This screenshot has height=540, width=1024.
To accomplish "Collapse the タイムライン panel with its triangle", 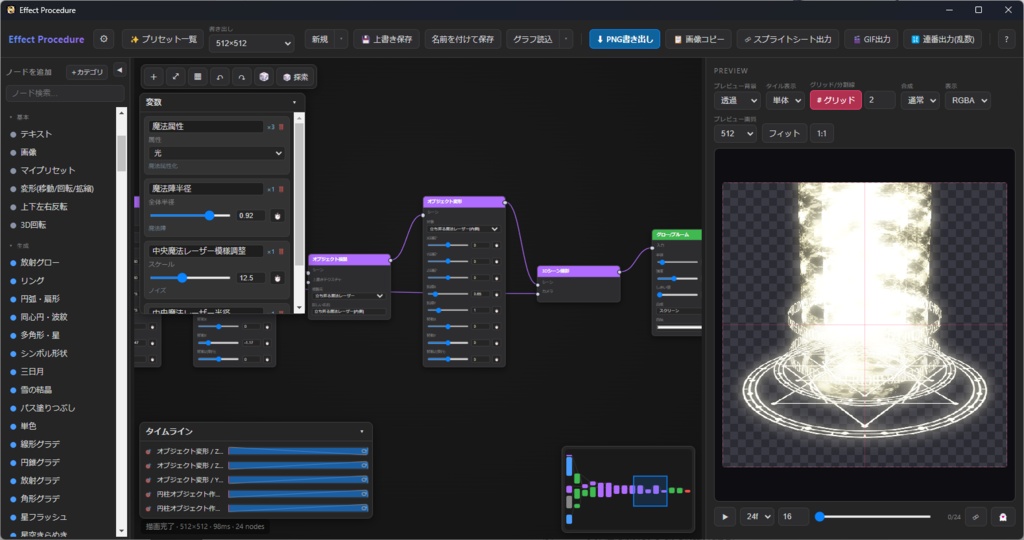I will point(362,432).
